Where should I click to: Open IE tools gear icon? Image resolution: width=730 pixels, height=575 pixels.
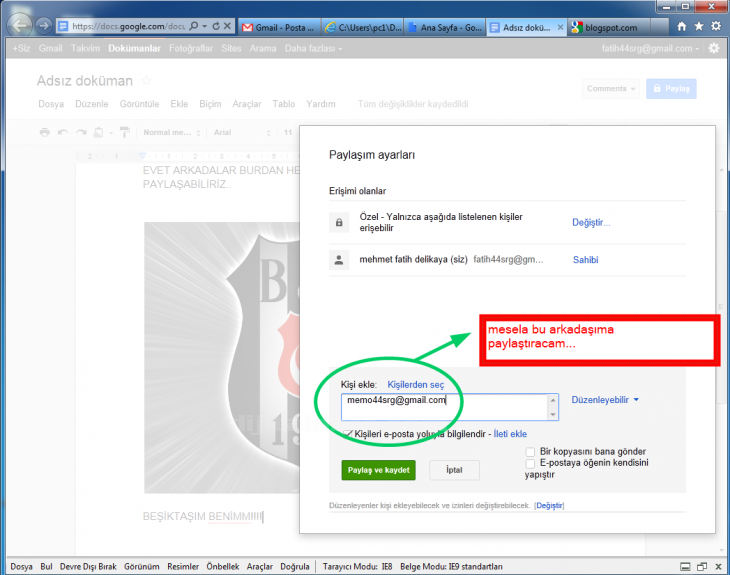click(716, 27)
